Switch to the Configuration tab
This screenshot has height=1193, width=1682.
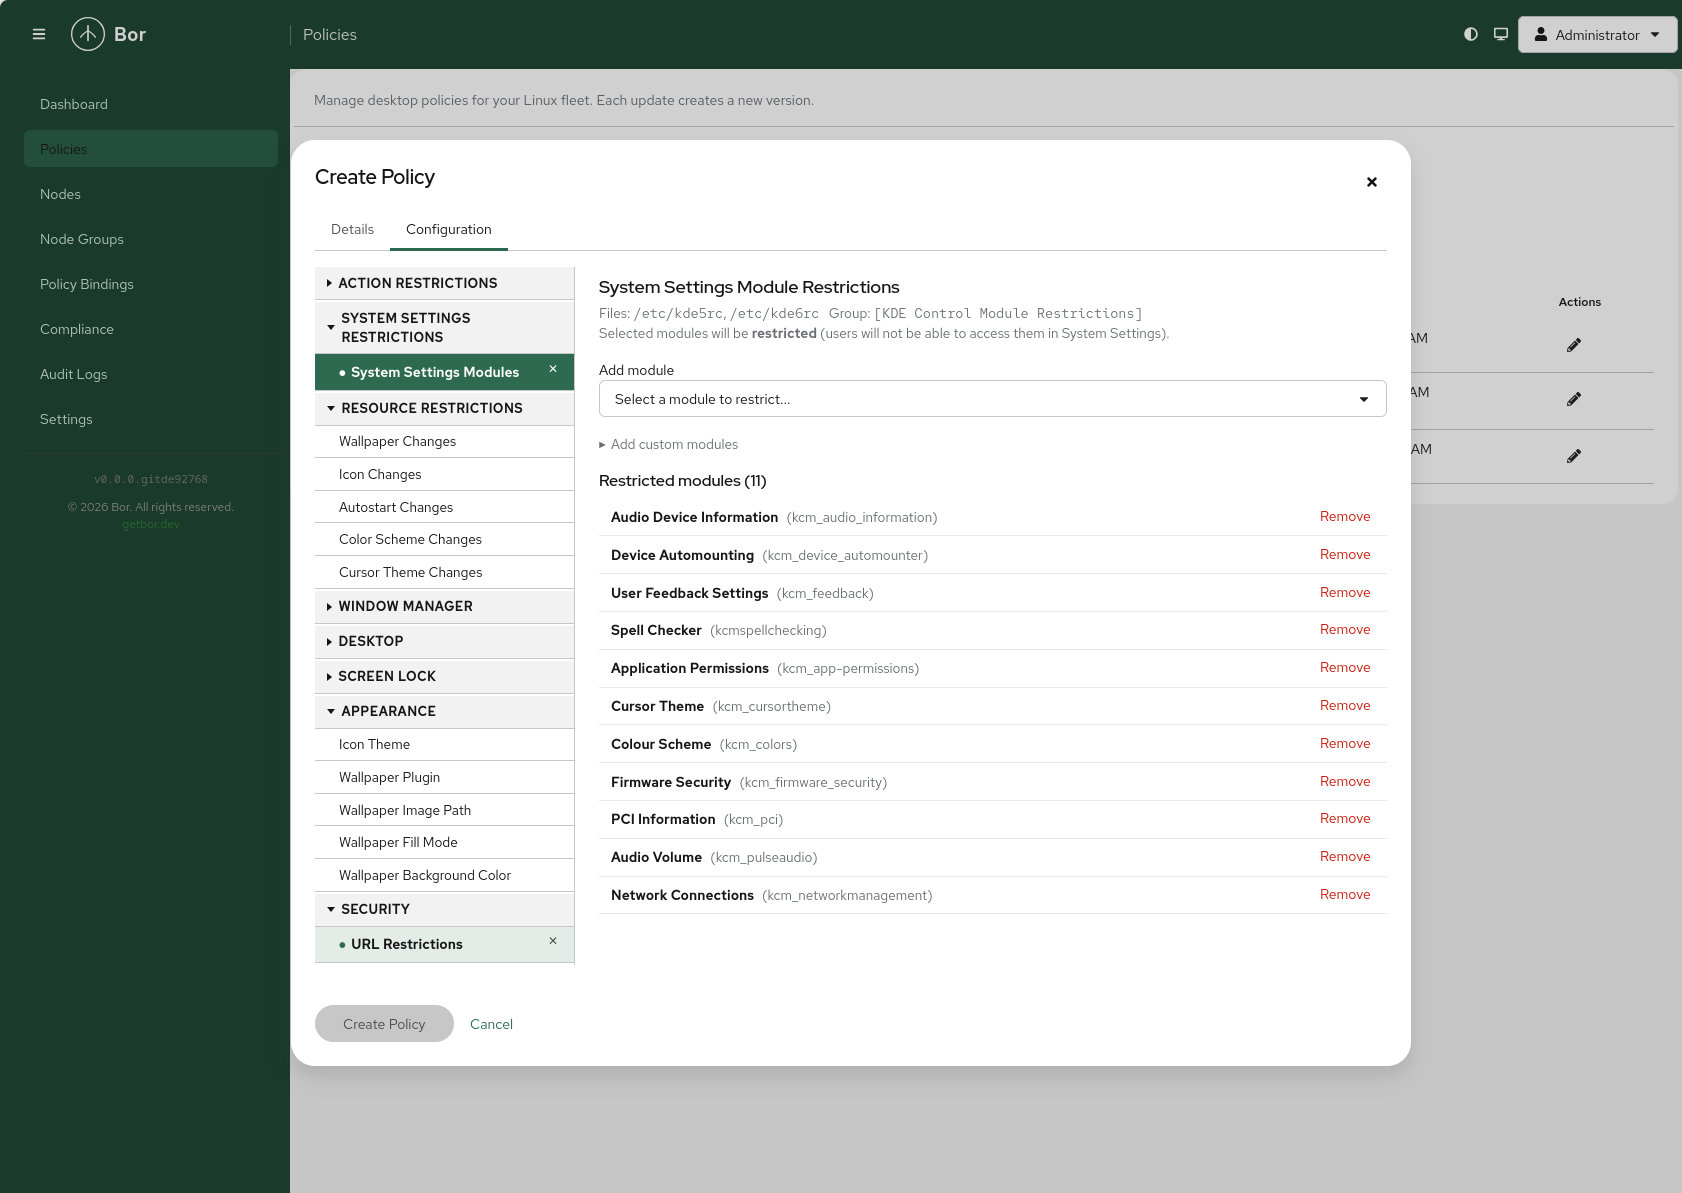tap(448, 229)
